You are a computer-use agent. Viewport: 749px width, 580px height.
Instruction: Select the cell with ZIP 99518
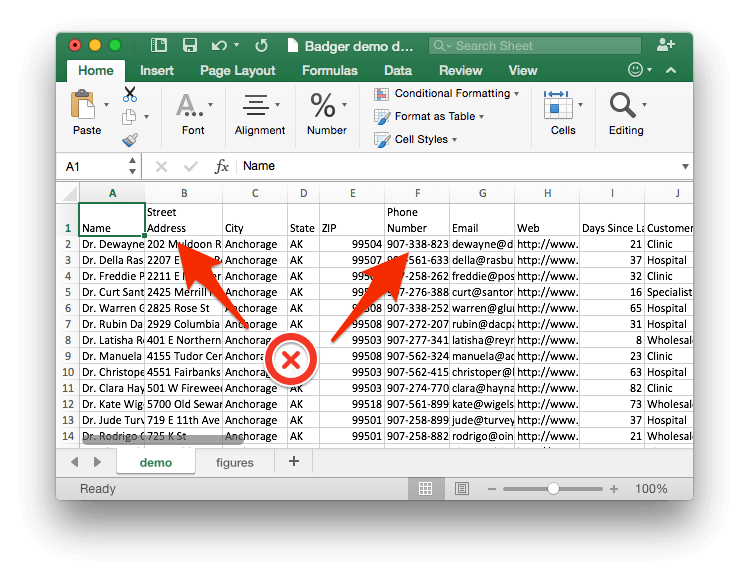pos(352,404)
